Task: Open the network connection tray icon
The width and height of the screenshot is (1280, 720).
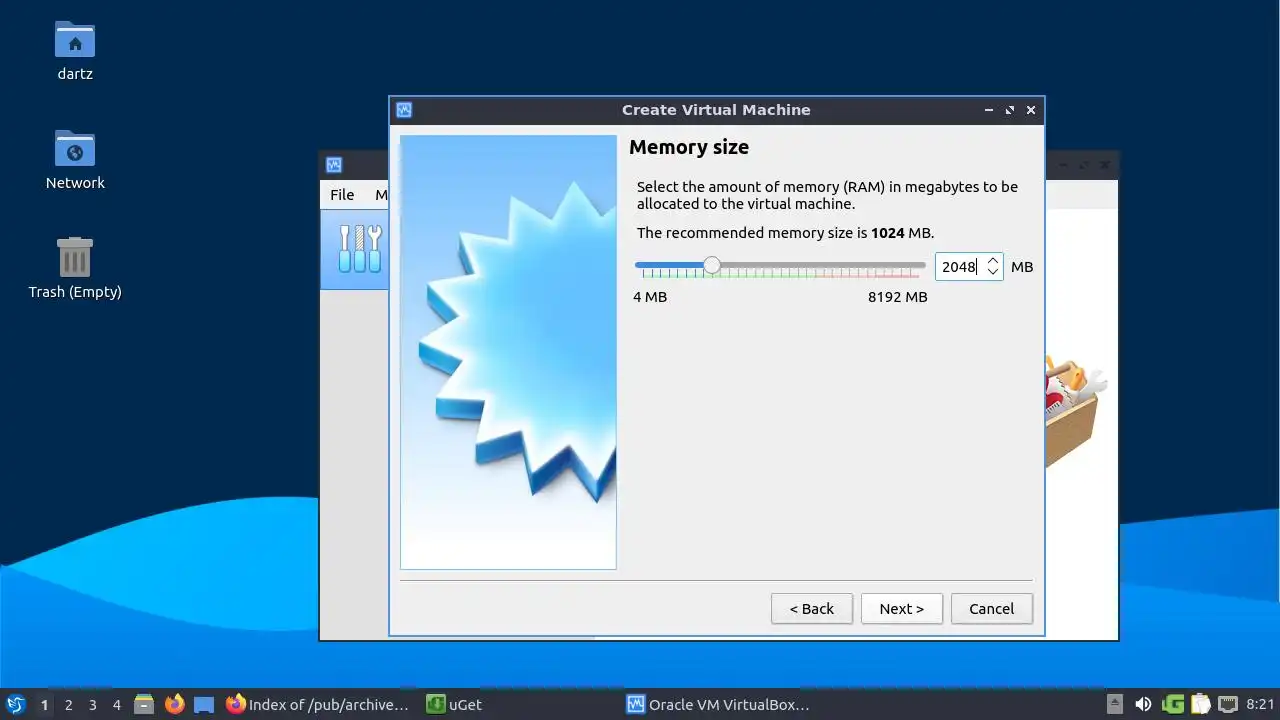Action: pyautogui.click(x=1228, y=704)
